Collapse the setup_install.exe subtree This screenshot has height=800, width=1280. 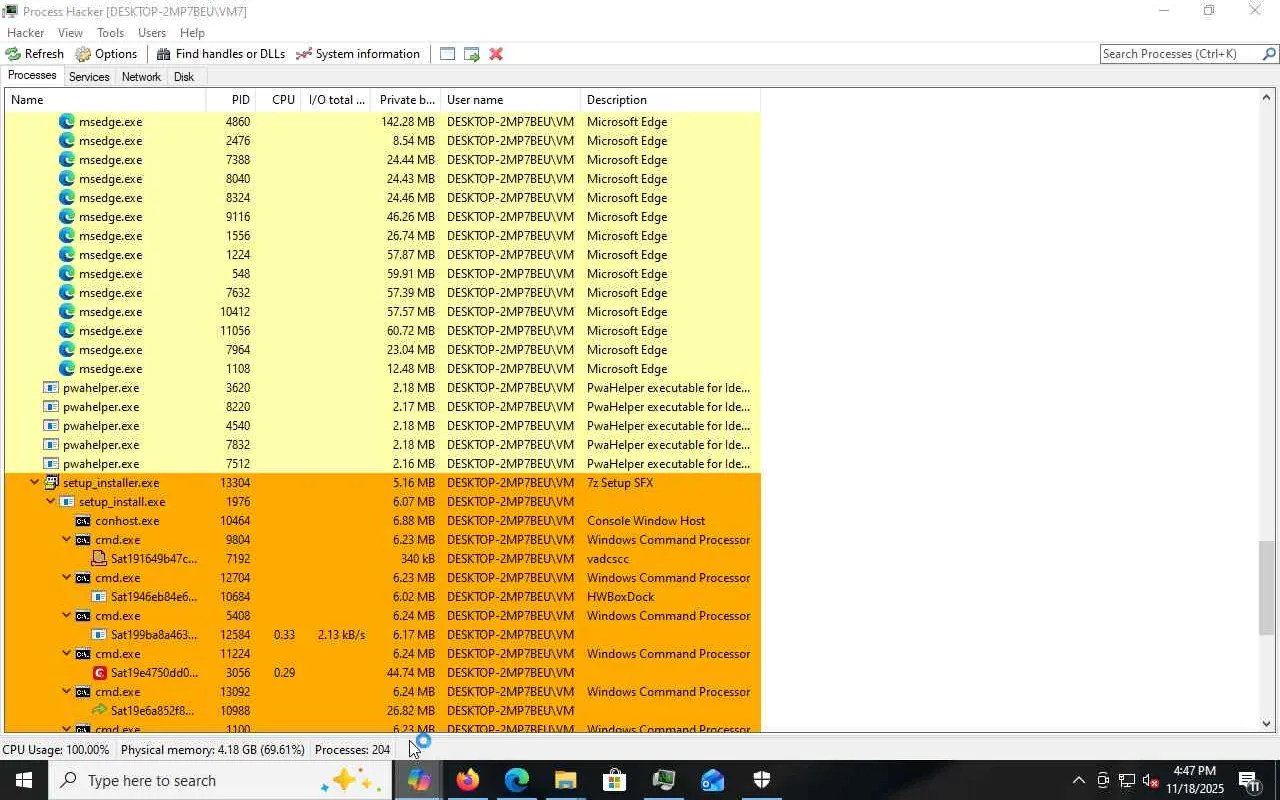51,502
